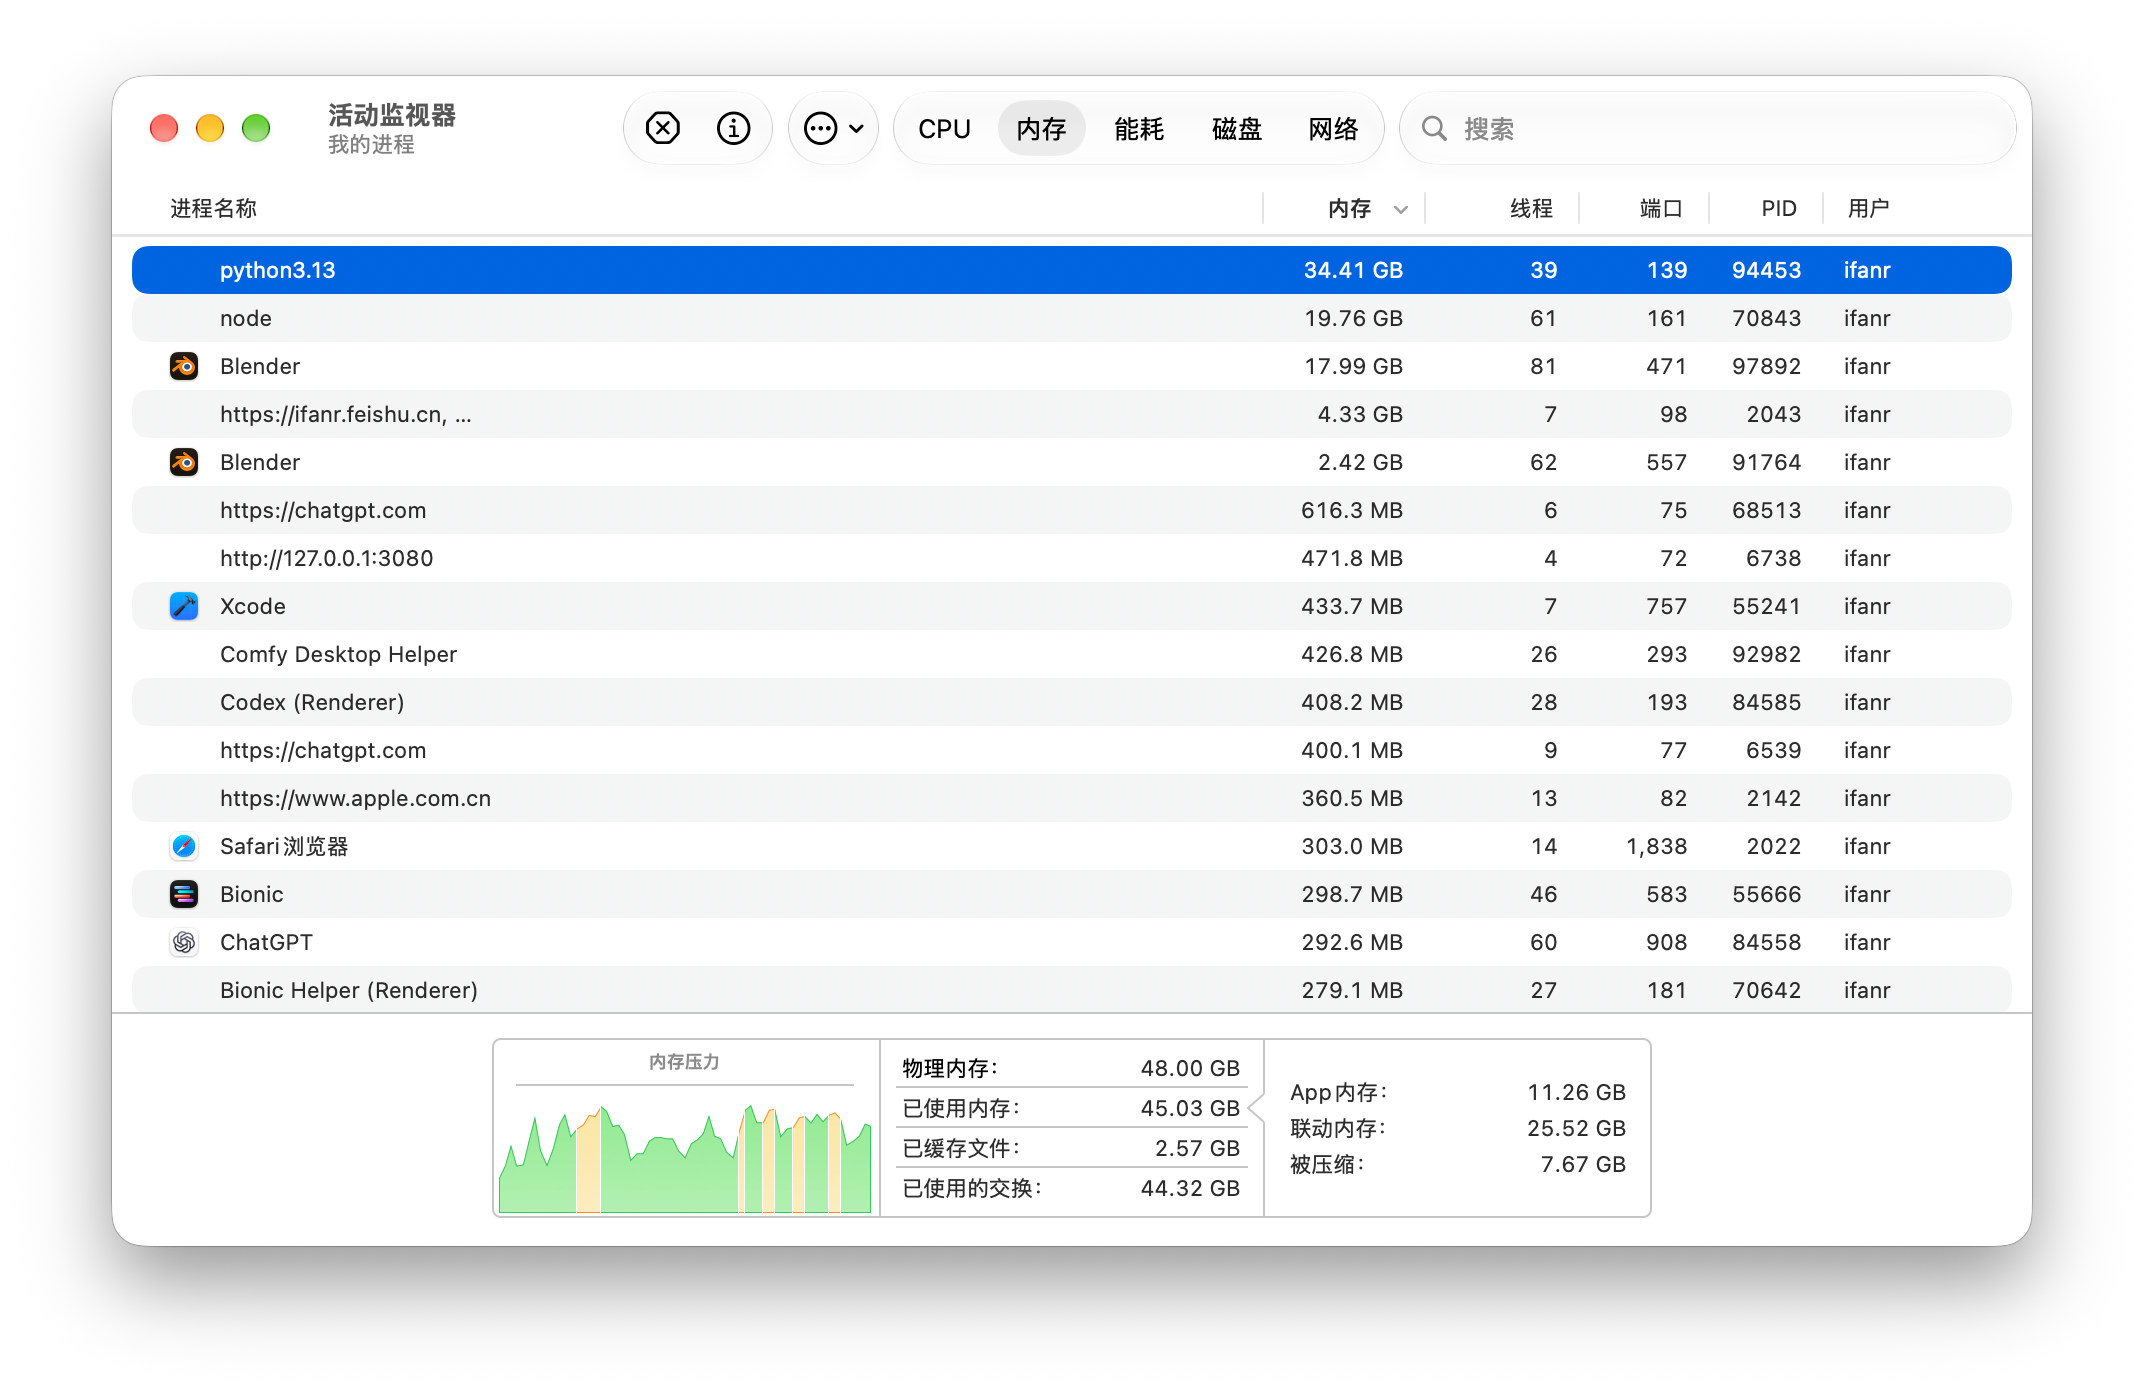Select the Codex (Renderer) process

click(1072, 702)
